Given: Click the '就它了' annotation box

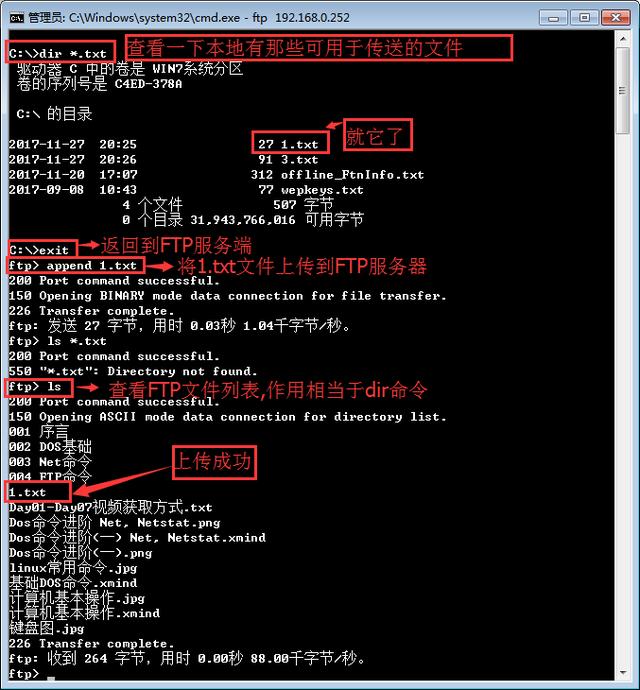Looking at the screenshot, I should click(x=378, y=135).
